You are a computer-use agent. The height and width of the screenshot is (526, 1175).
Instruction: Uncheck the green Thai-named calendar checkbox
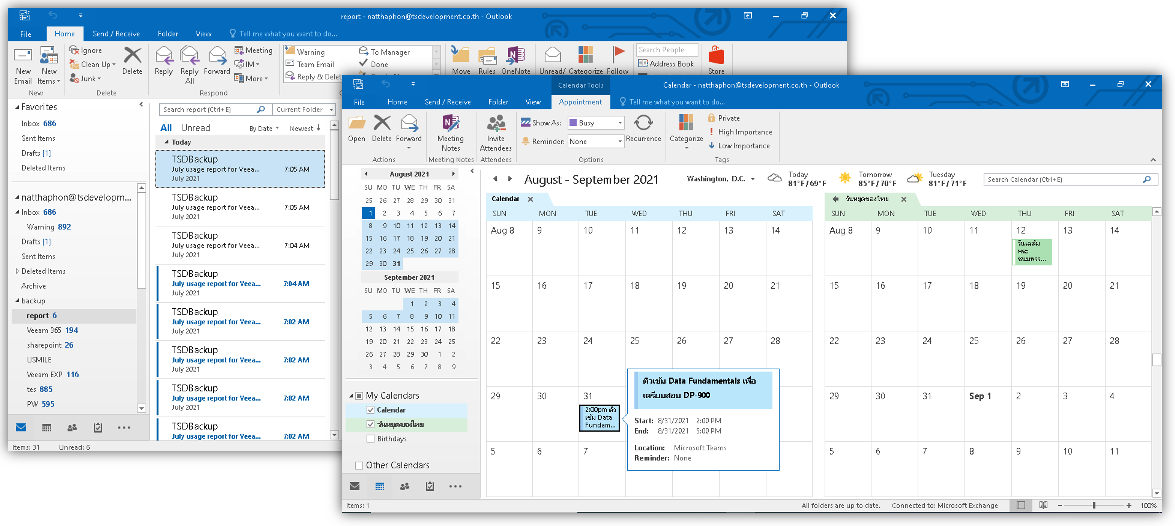(370, 425)
